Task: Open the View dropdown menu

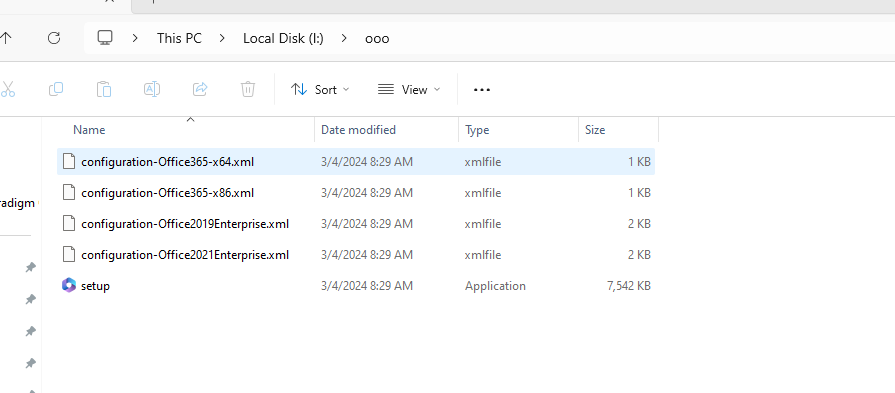Action: coord(409,90)
